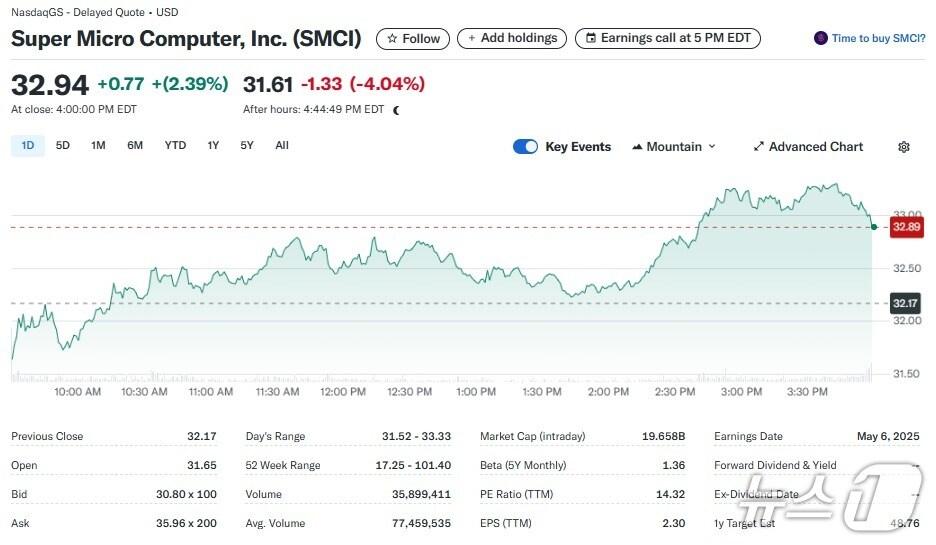Choose the YTD range tab
The width and height of the screenshot is (936, 545).
tap(175, 146)
